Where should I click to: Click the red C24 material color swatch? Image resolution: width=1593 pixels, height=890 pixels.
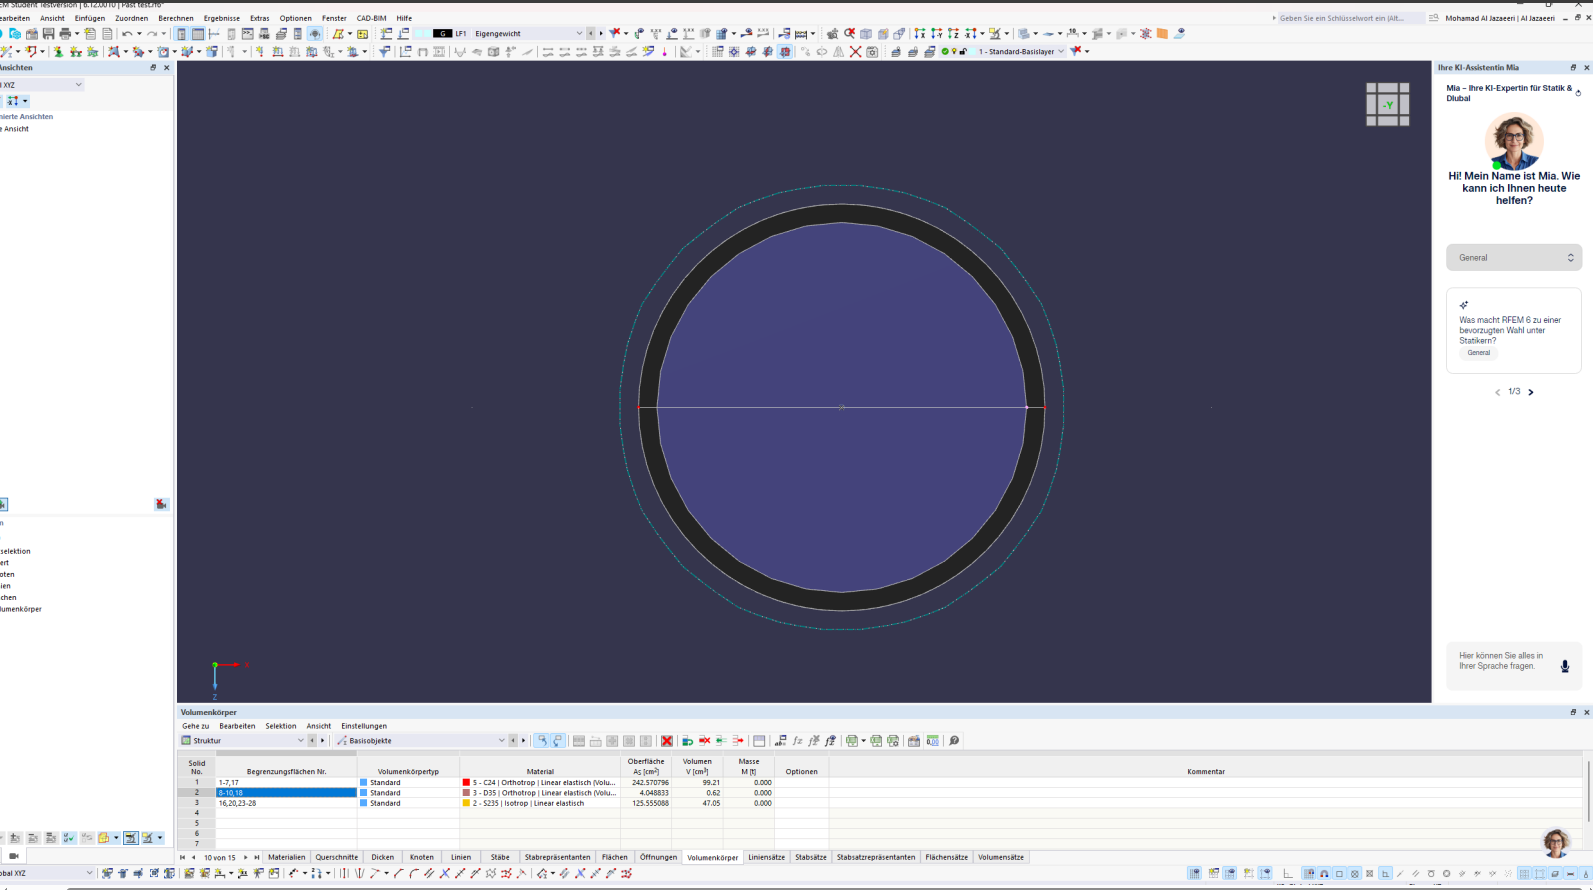(x=466, y=783)
